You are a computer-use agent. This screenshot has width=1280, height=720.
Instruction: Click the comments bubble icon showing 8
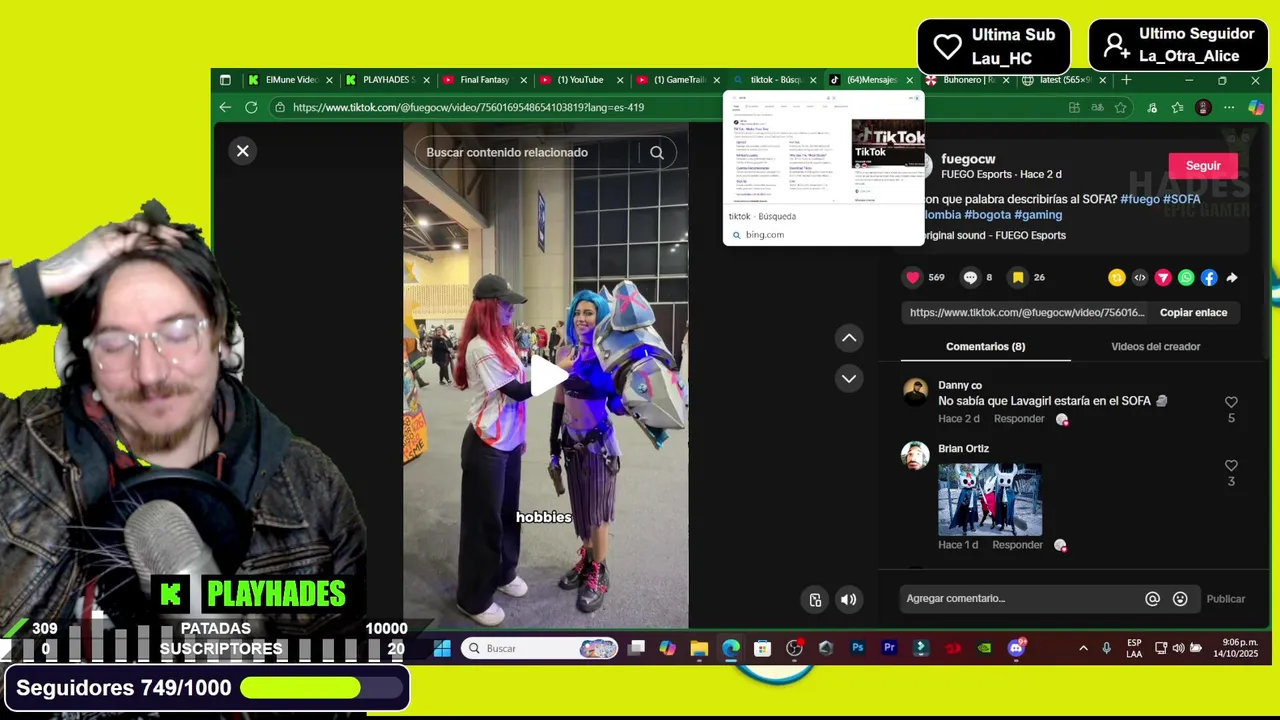(970, 277)
